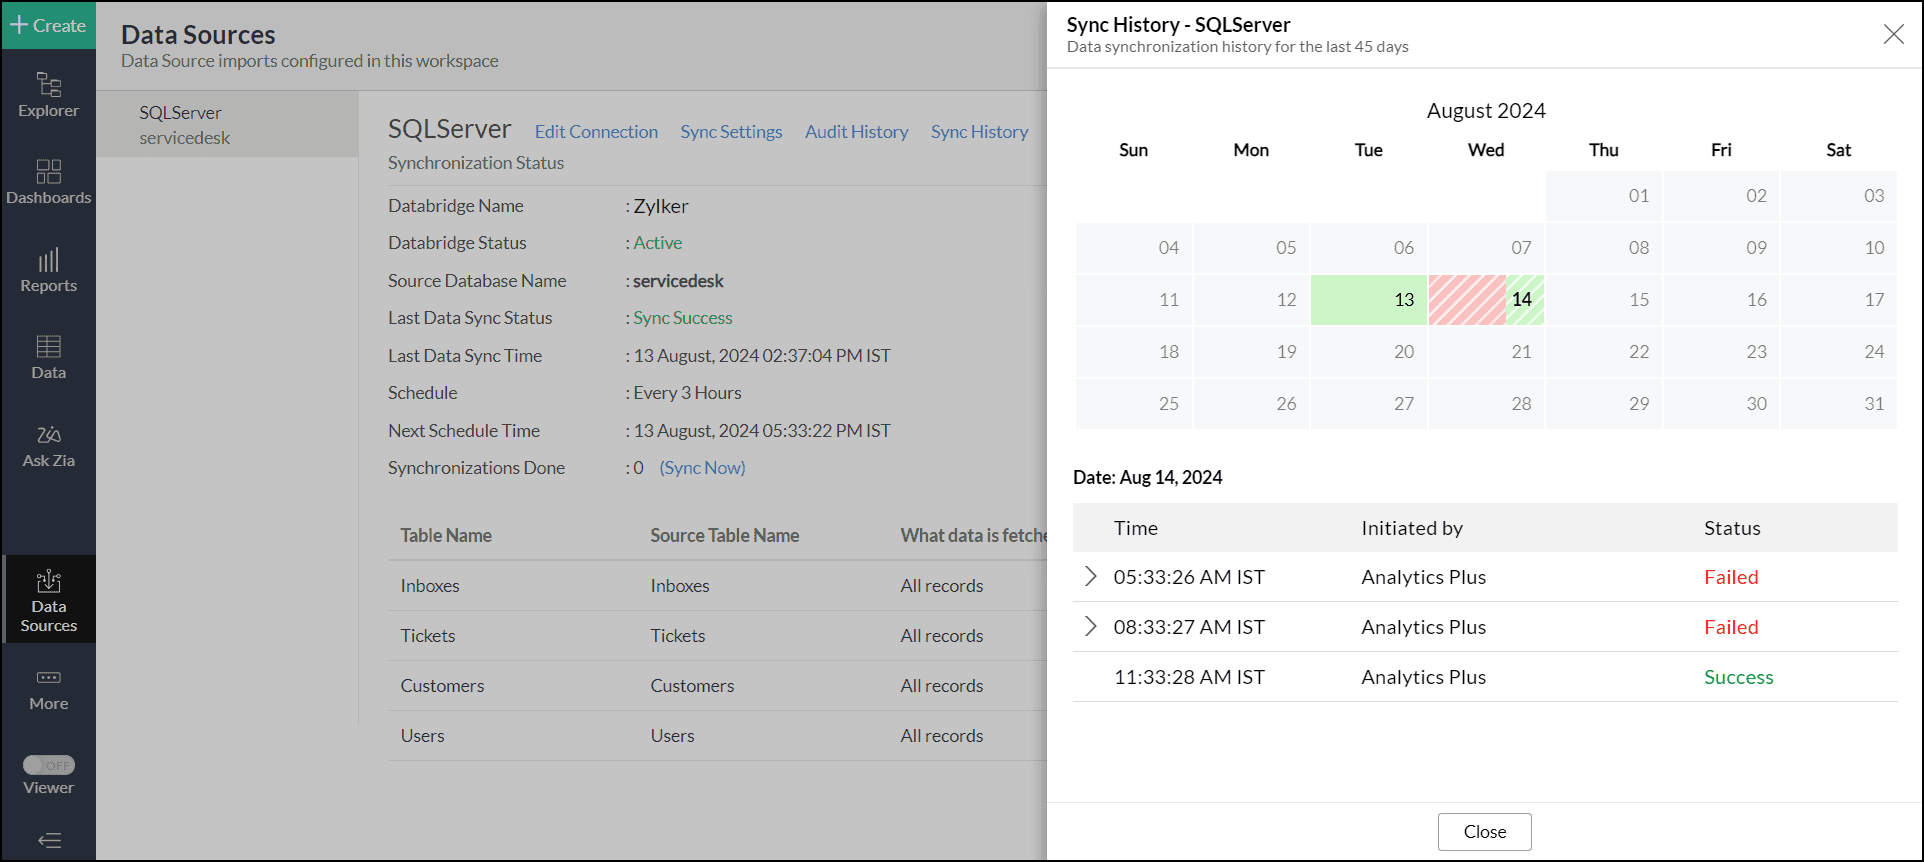
Task: Click the Create button
Action: [48, 25]
